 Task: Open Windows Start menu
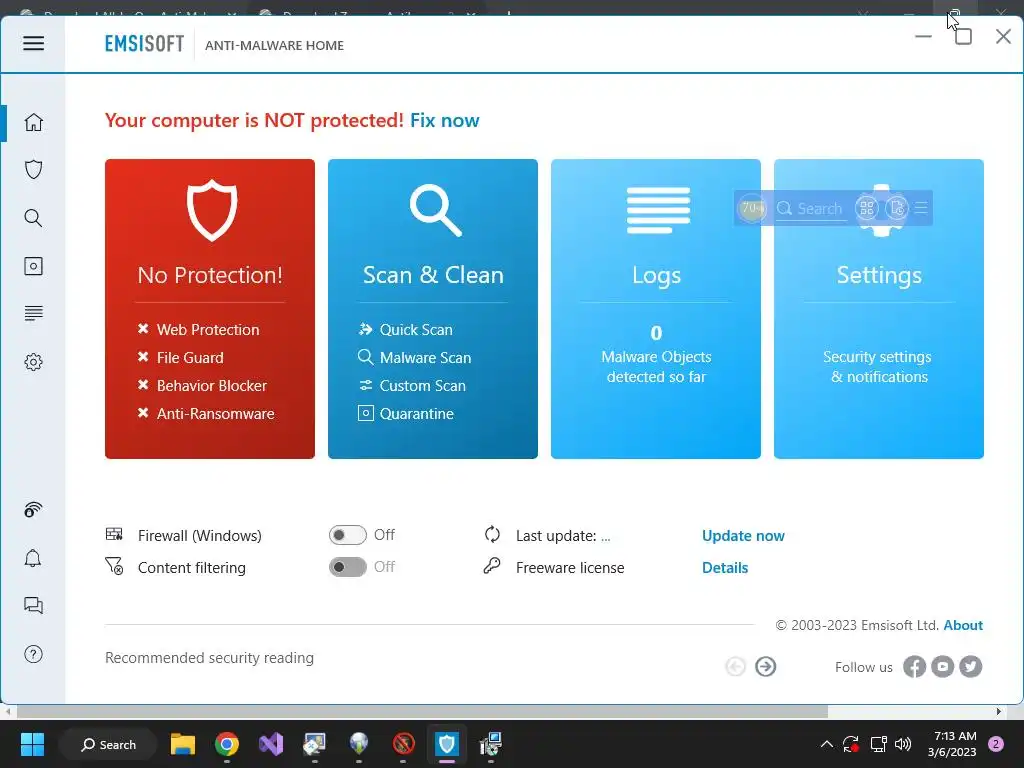coord(32,744)
